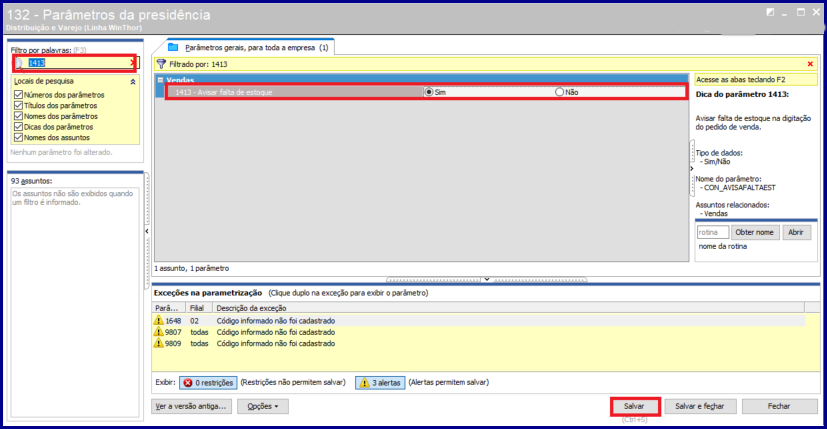Click 'CON_AVISAFALTAEST' parameter name
827x429 pixels.
739,187
